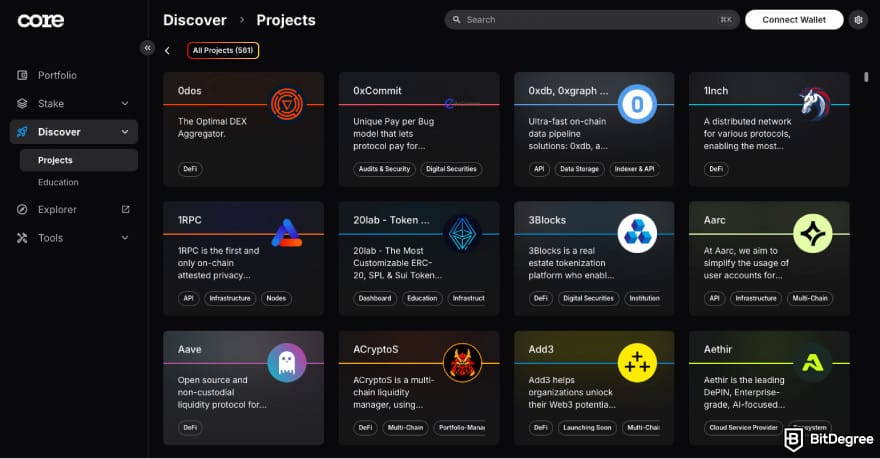Open the 3Blocks card description text

point(571,263)
